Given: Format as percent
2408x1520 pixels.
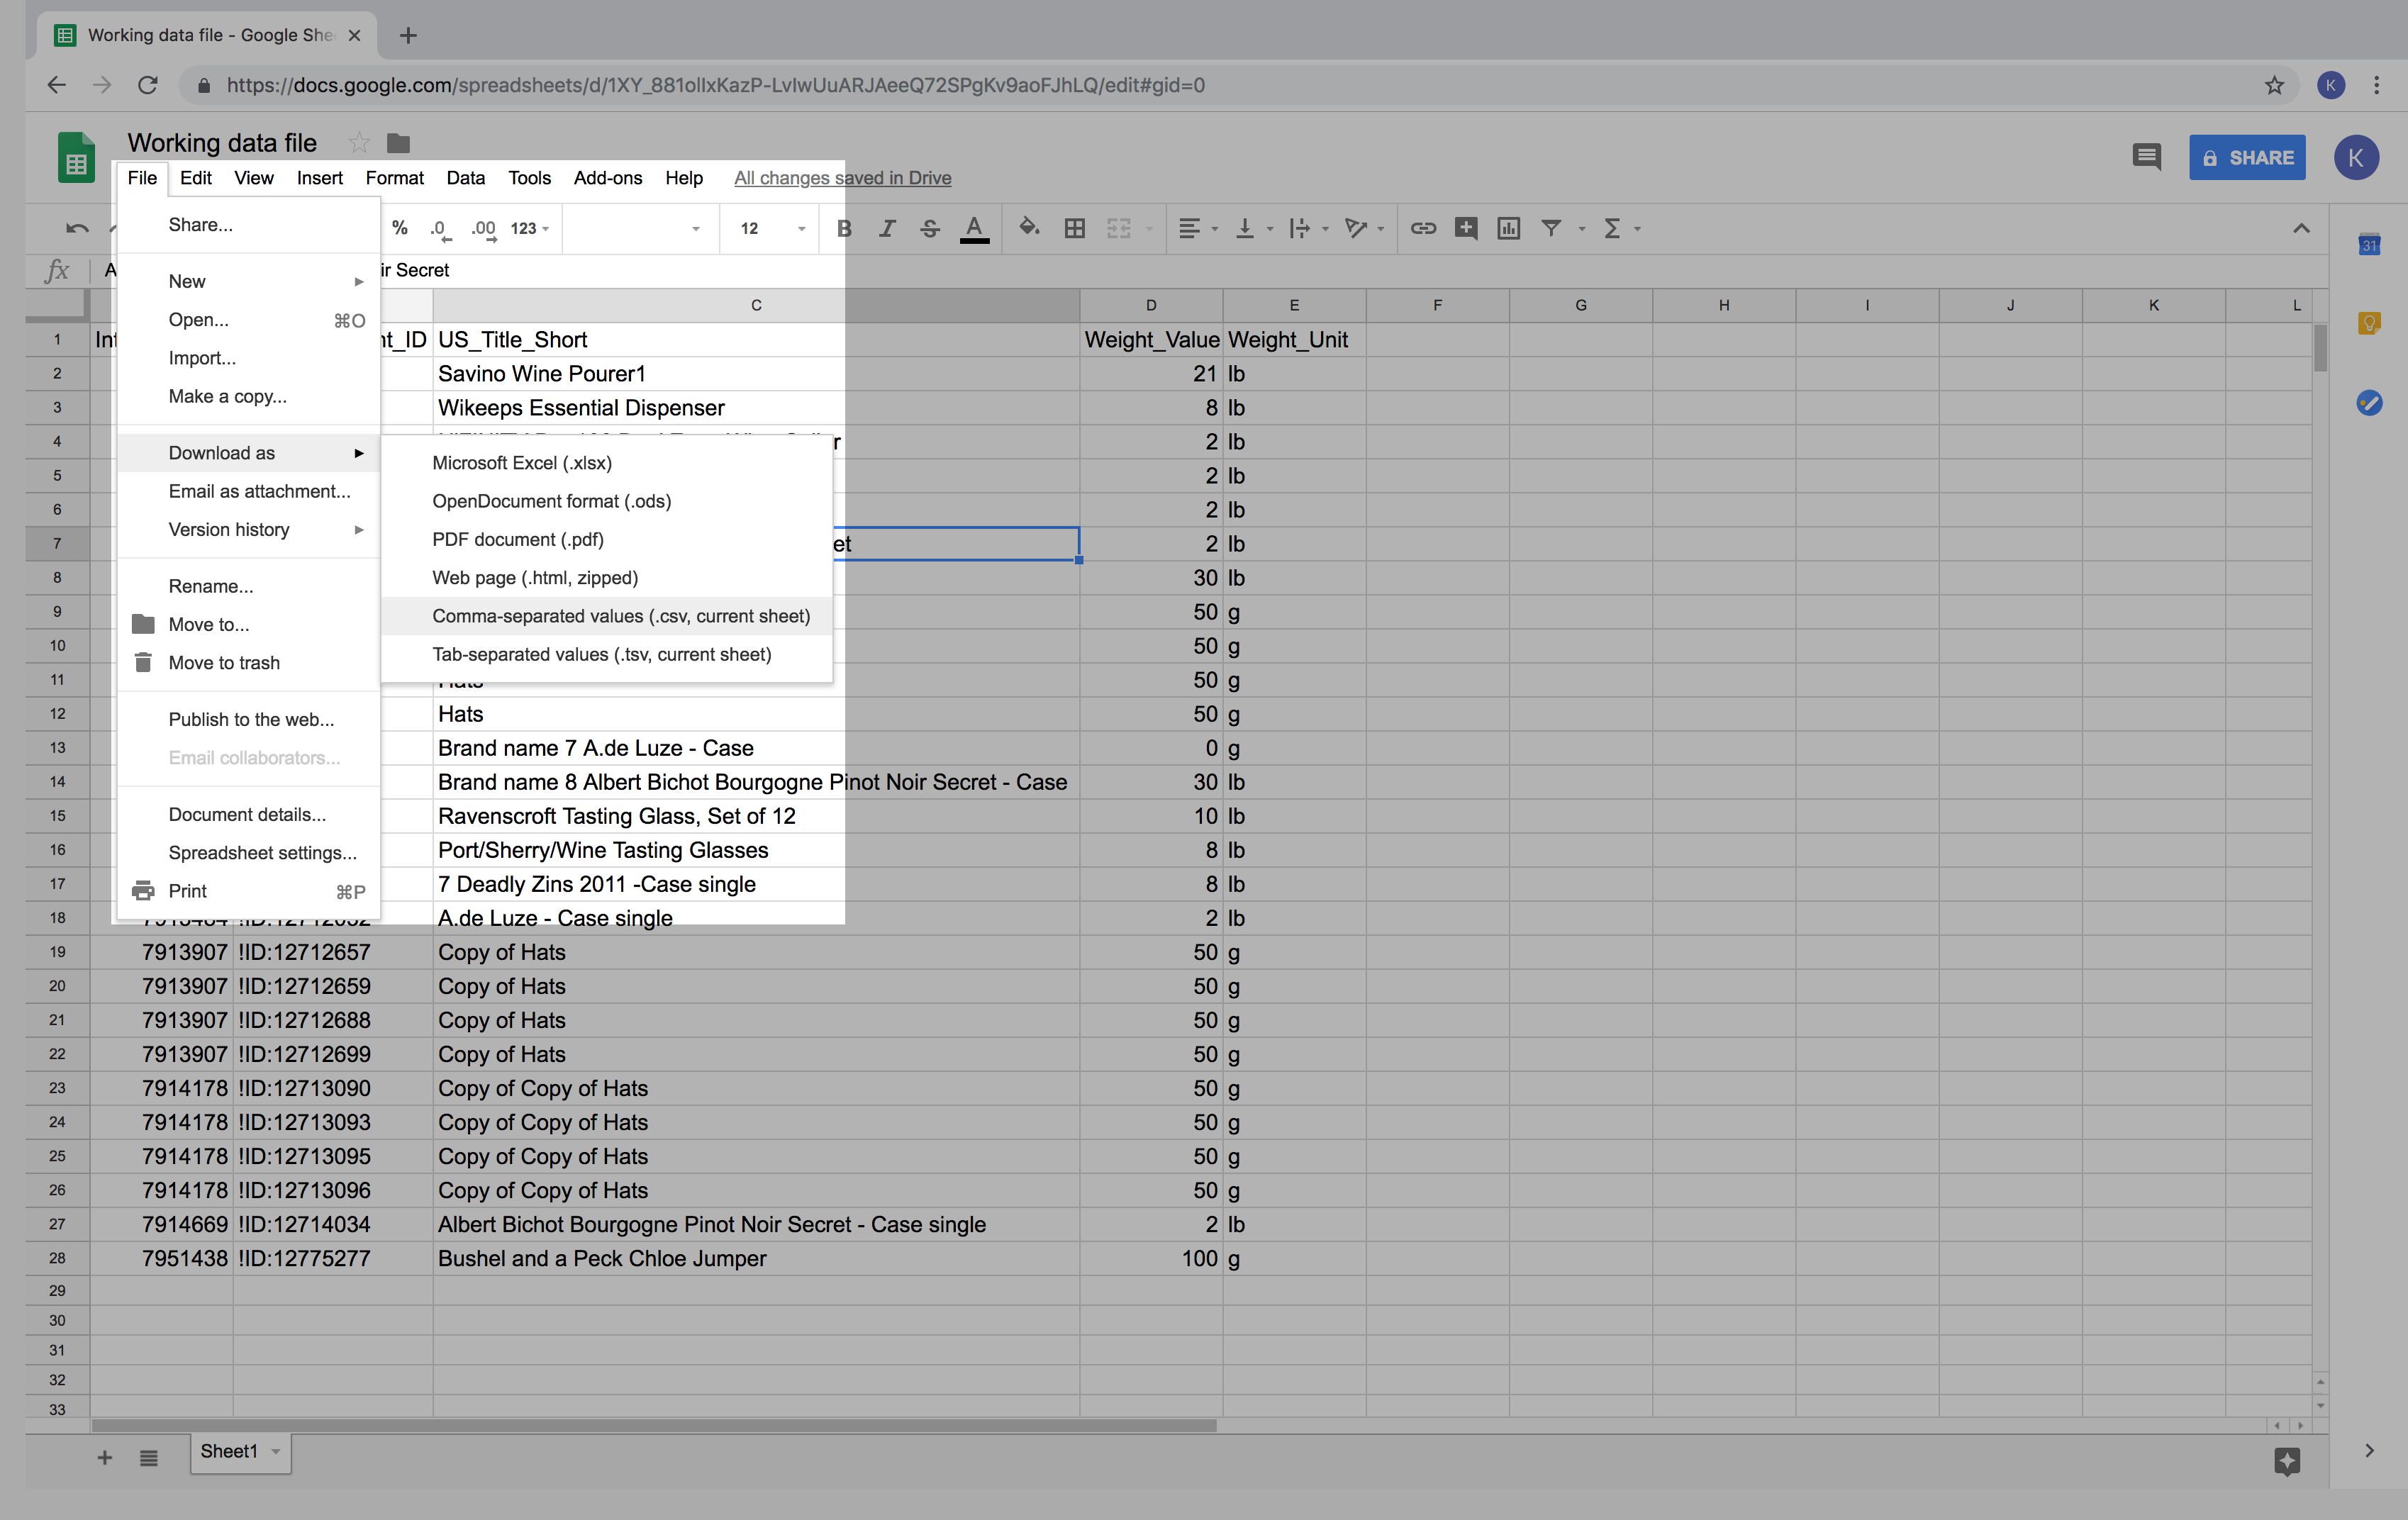Looking at the screenshot, I should click(x=400, y=229).
